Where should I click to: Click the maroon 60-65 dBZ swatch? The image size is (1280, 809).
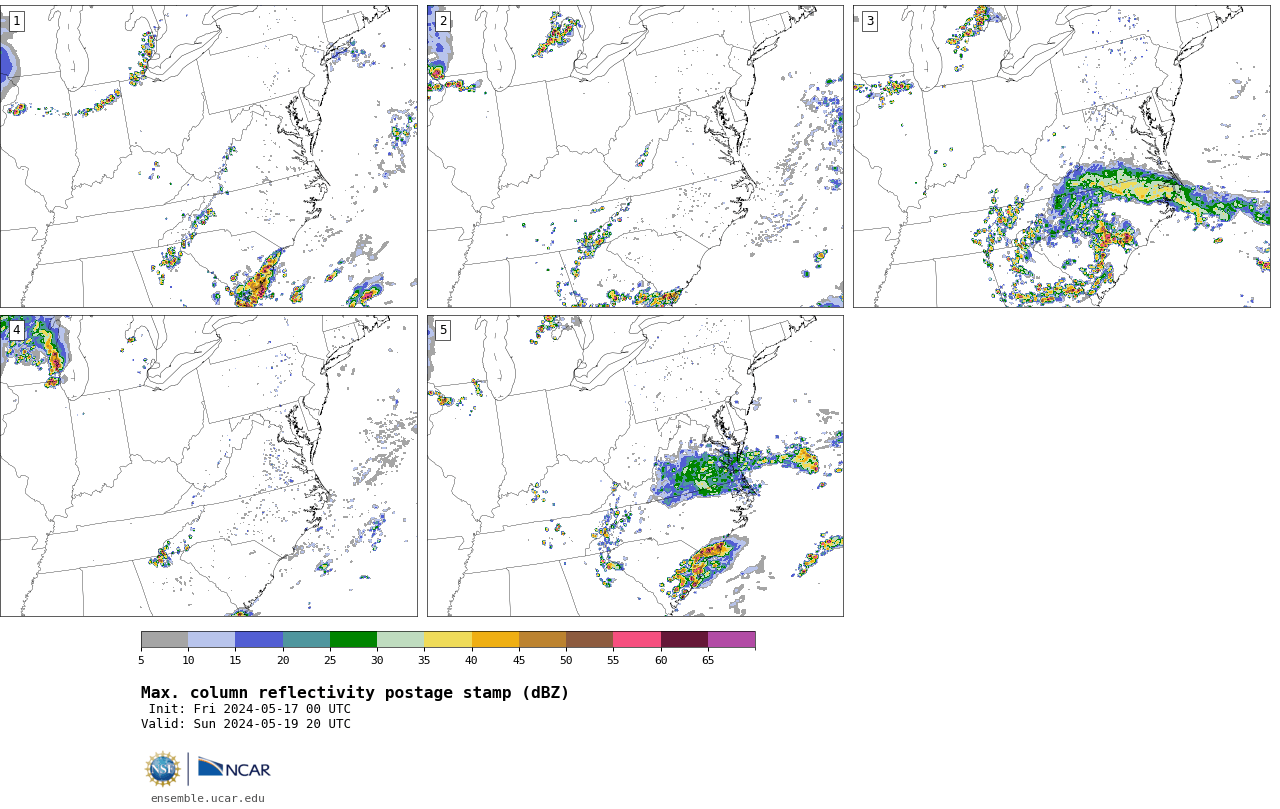coord(684,640)
